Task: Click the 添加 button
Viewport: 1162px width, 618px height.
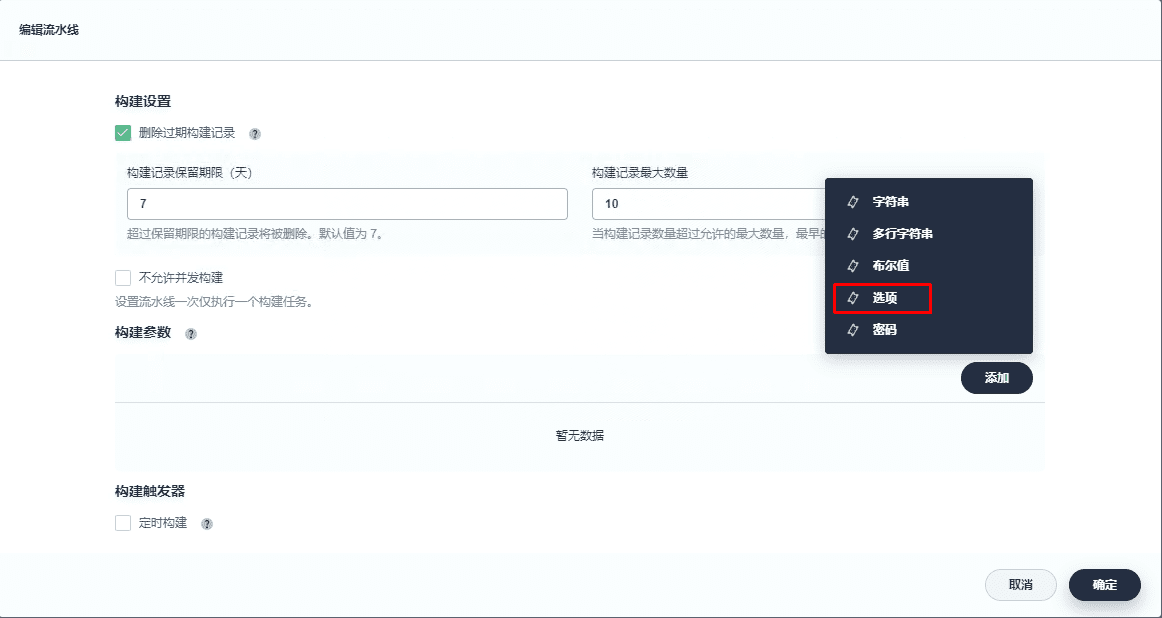Action: tap(997, 378)
